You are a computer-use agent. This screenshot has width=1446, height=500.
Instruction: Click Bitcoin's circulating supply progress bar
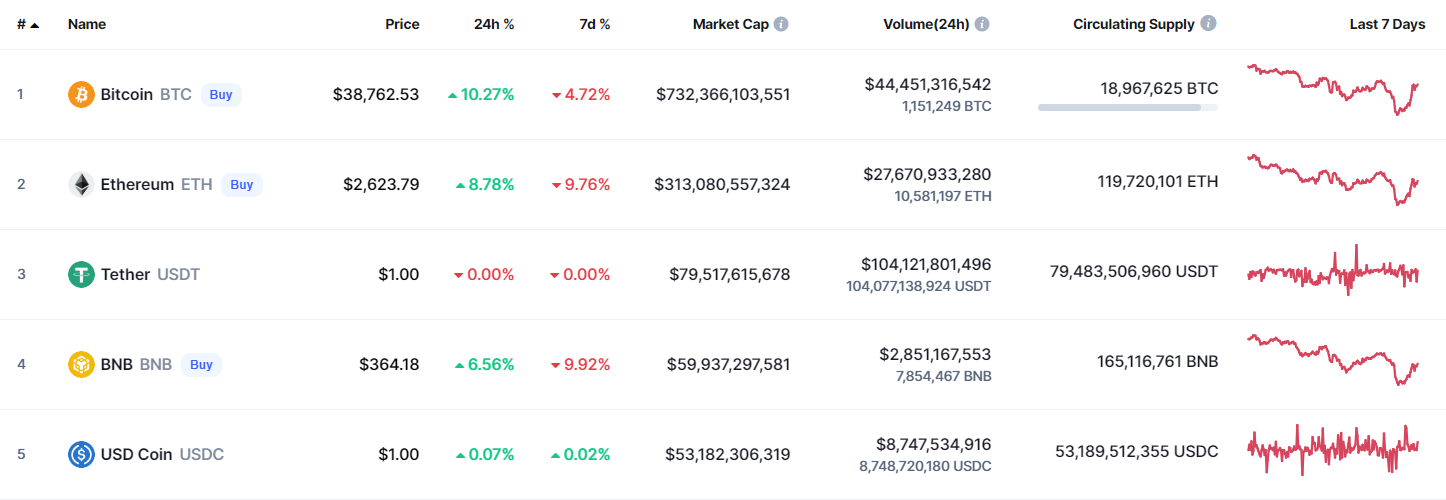[x=1127, y=107]
